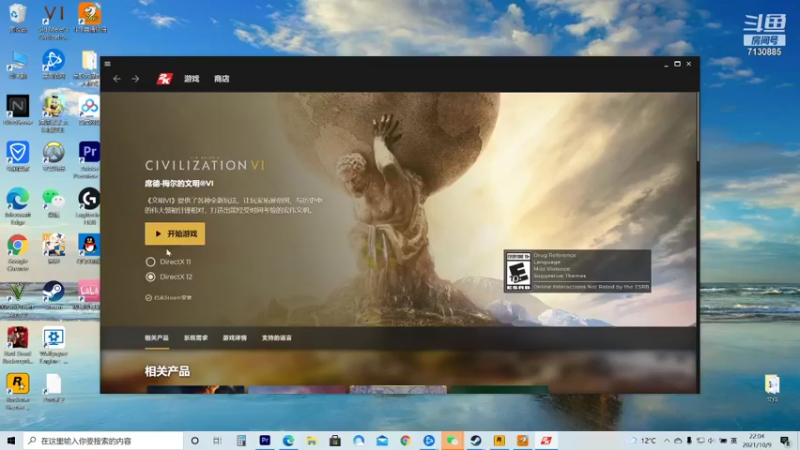The height and width of the screenshot is (450, 800).
Task: Open the 商店 menu item
Action: tap(221, 79)
